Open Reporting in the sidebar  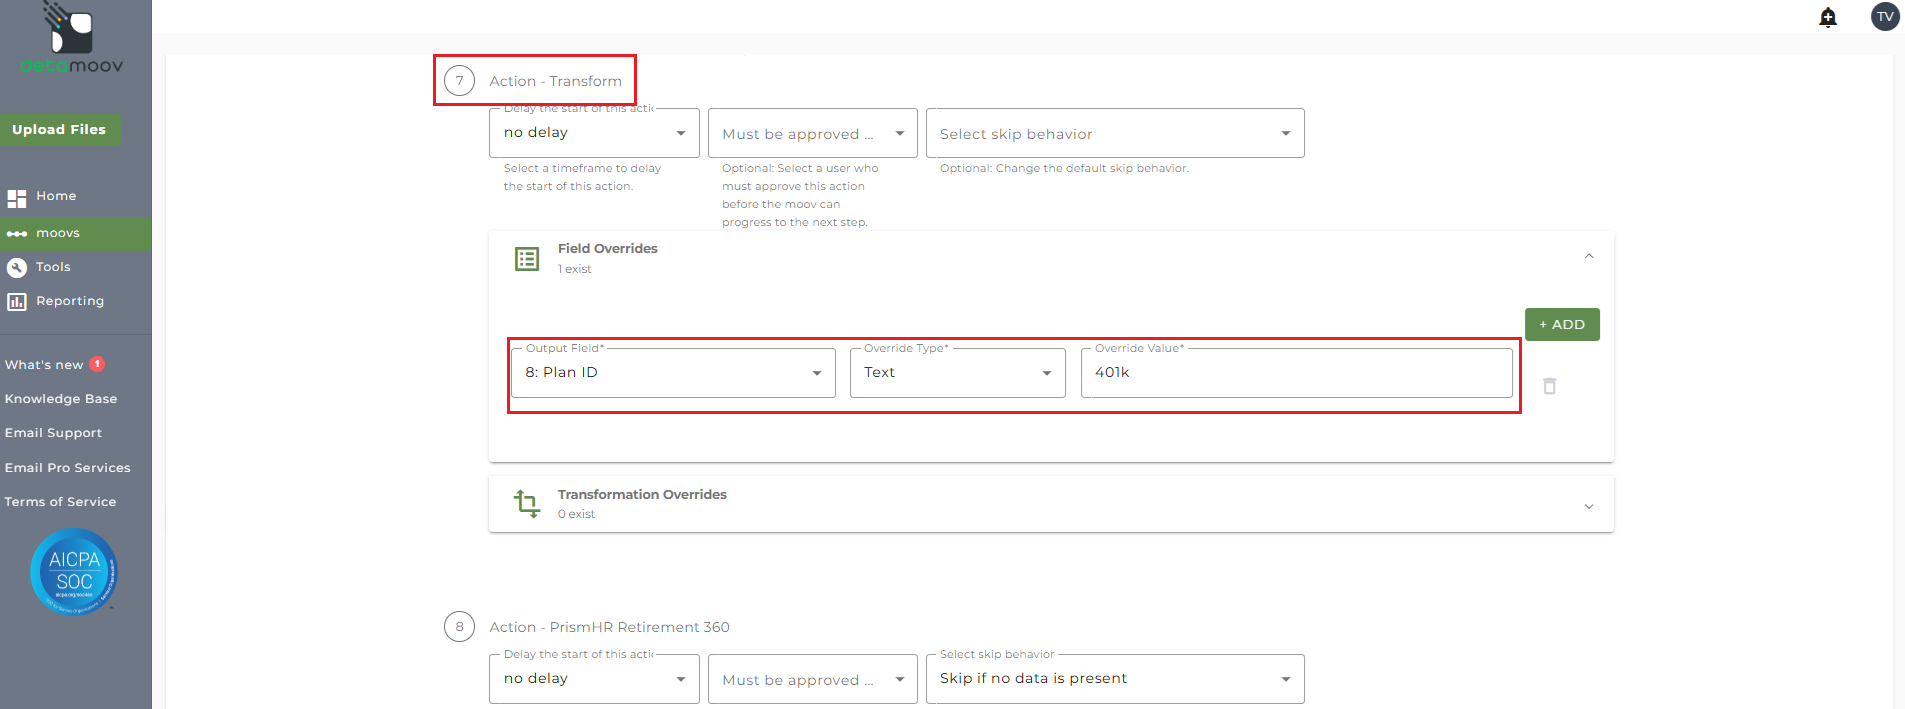coord(69,301)
